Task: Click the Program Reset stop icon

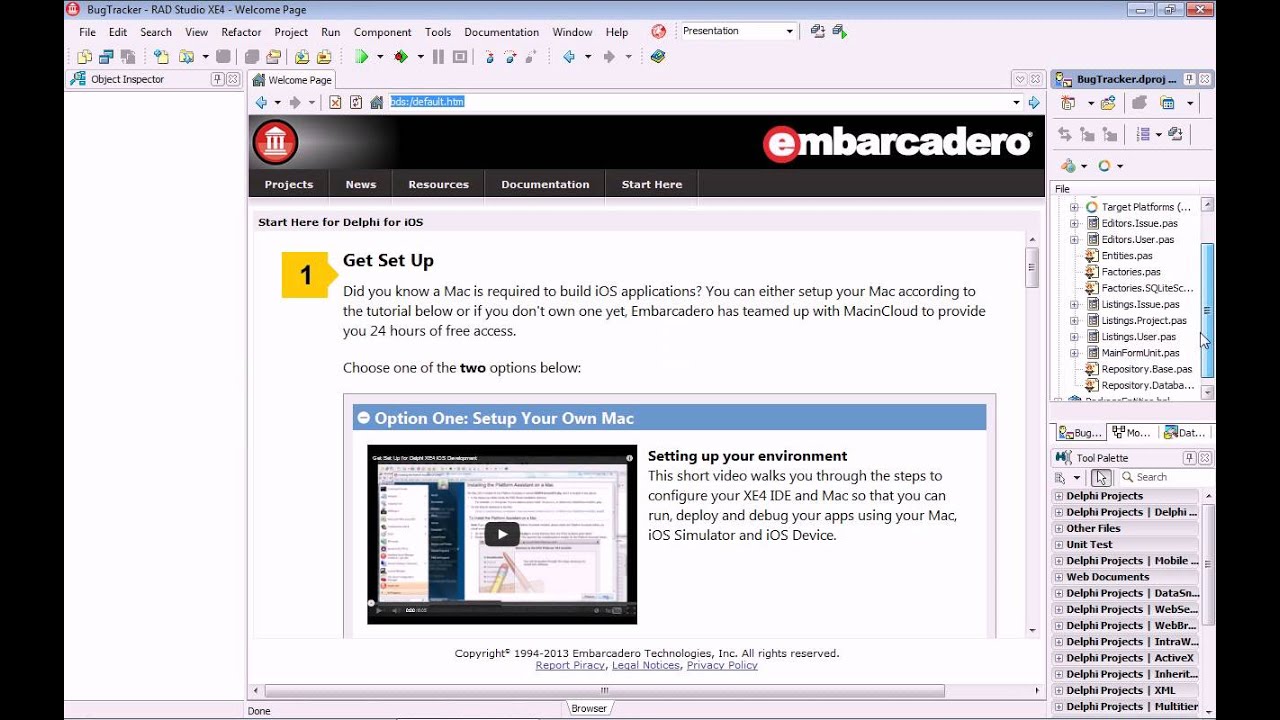Action: tap(460, 57)
